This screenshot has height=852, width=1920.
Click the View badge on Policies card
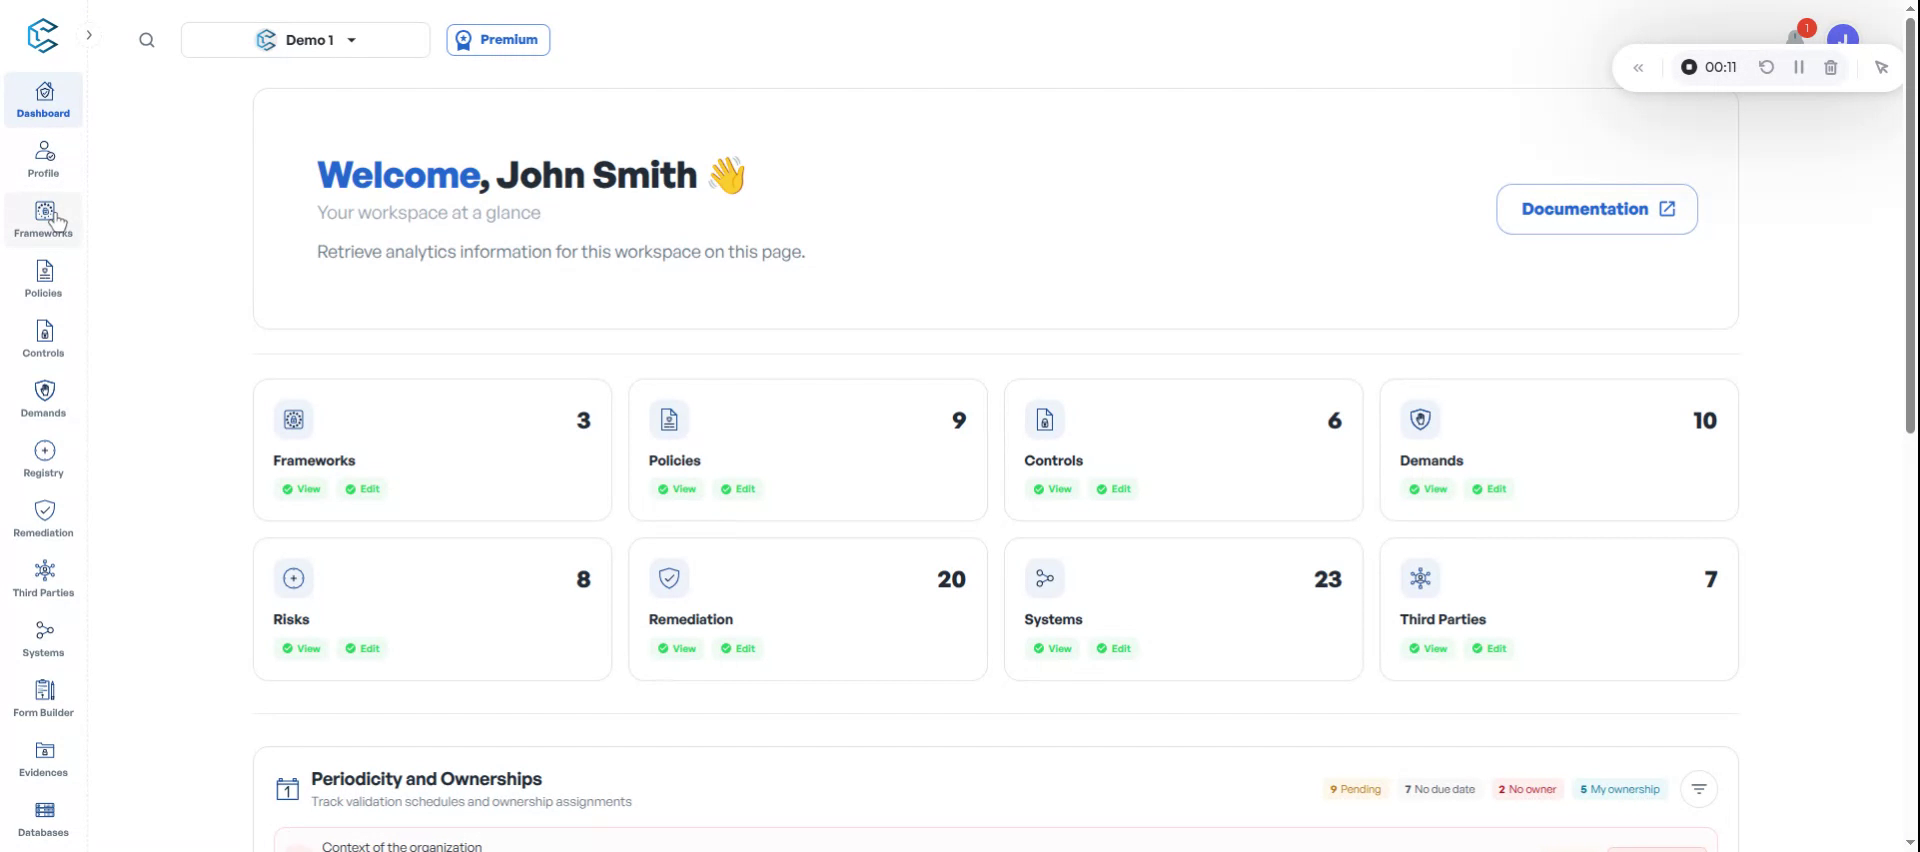[677, 489]
